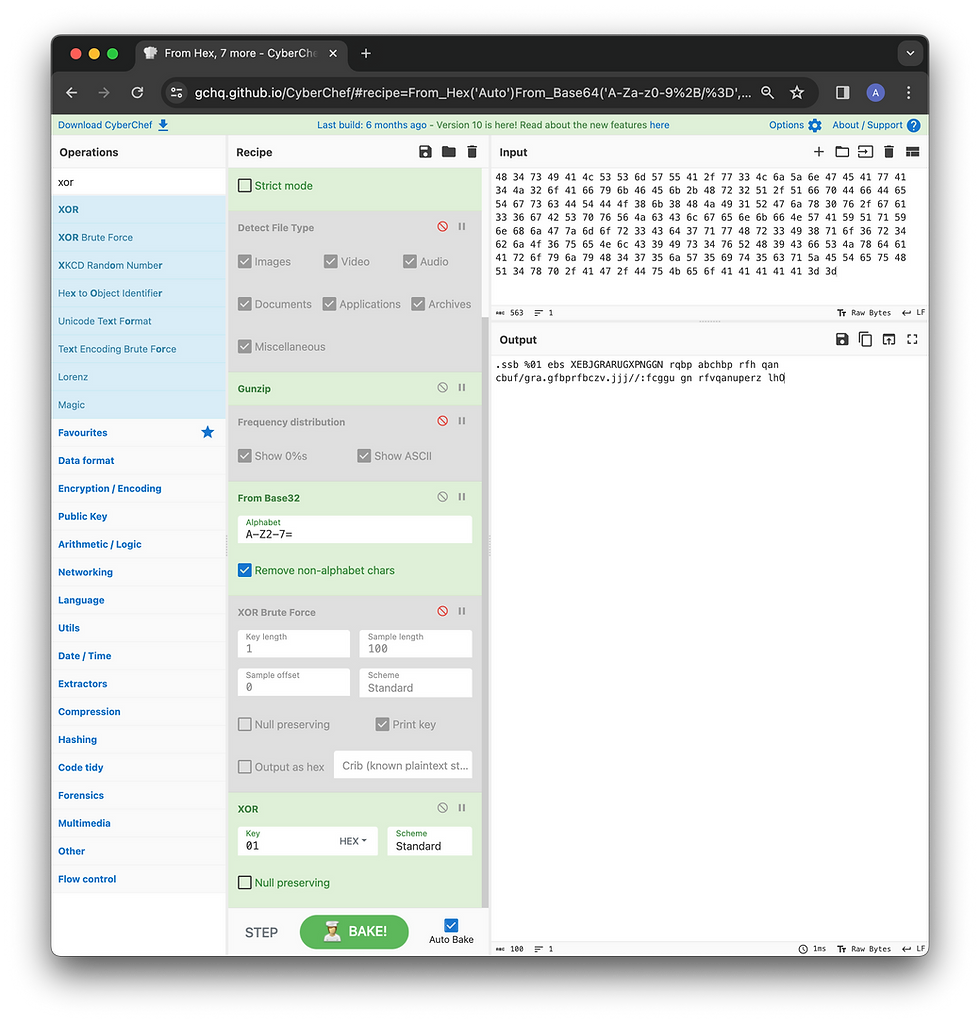Open the Forensics category
The height and width of the screenshot is (1024, 980).
pos(81,795)
